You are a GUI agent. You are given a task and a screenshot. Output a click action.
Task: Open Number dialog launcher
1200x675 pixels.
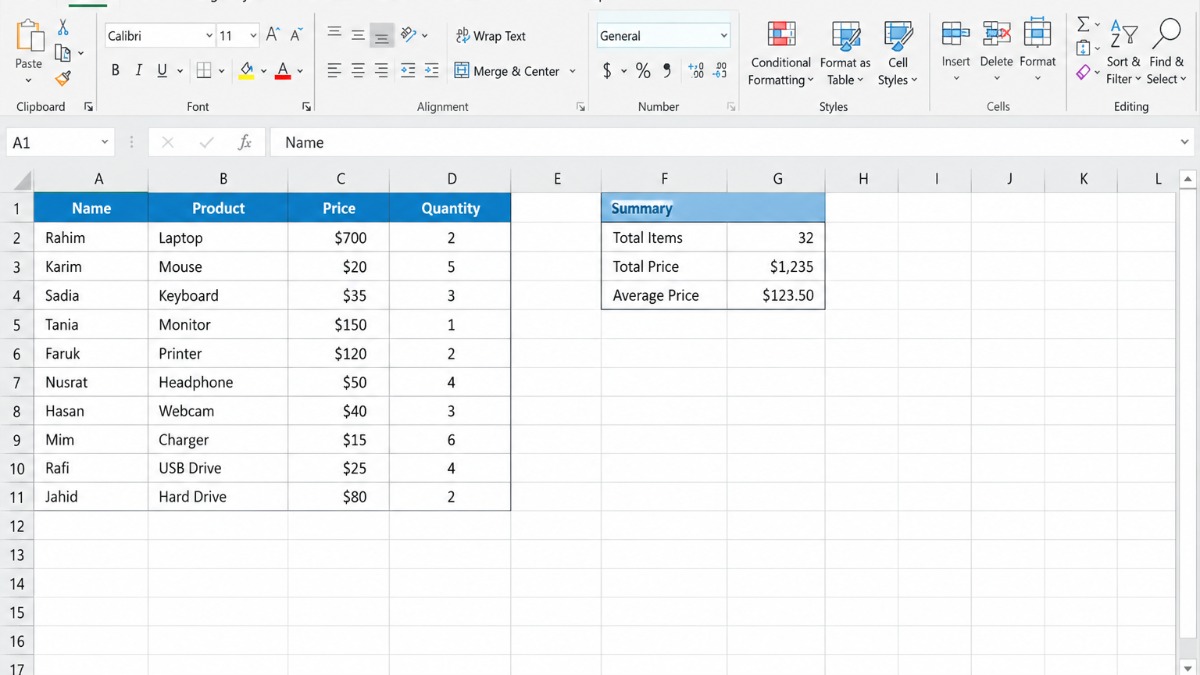(731, 107)
